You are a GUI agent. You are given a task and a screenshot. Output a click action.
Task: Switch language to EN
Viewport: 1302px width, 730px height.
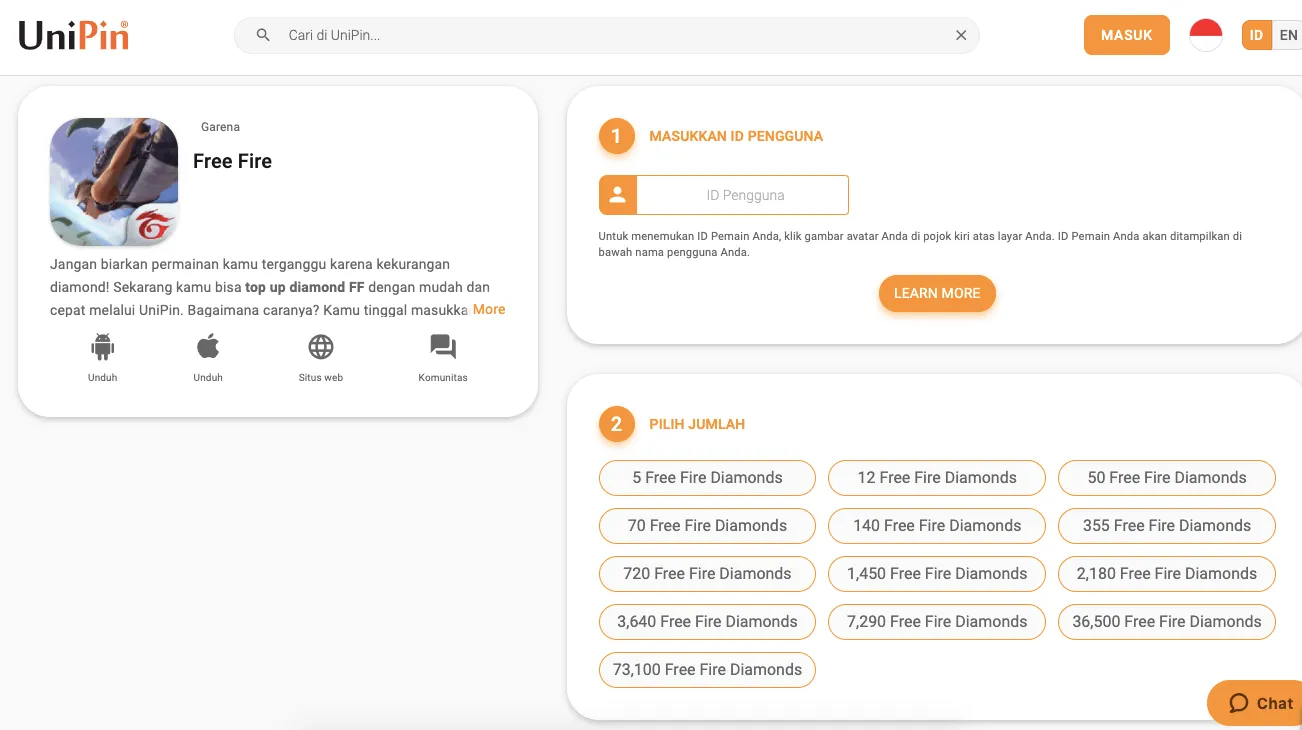pyautogui.click(x=1288, y=35)
